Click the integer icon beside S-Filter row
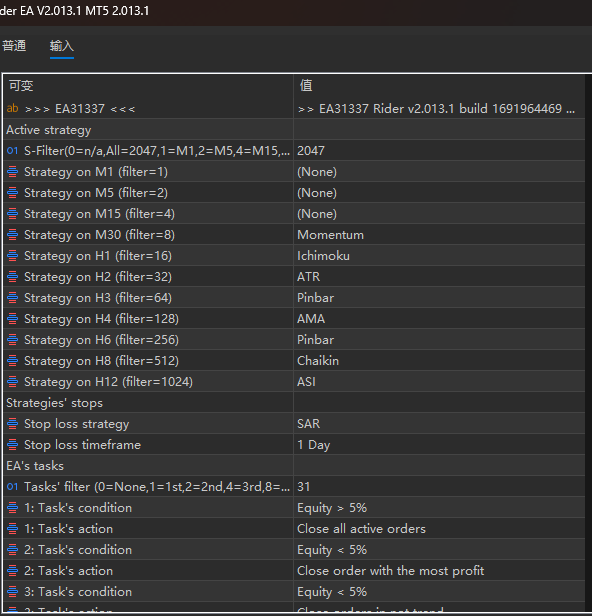Screen dimensions: 592x616 click(13, 150)
